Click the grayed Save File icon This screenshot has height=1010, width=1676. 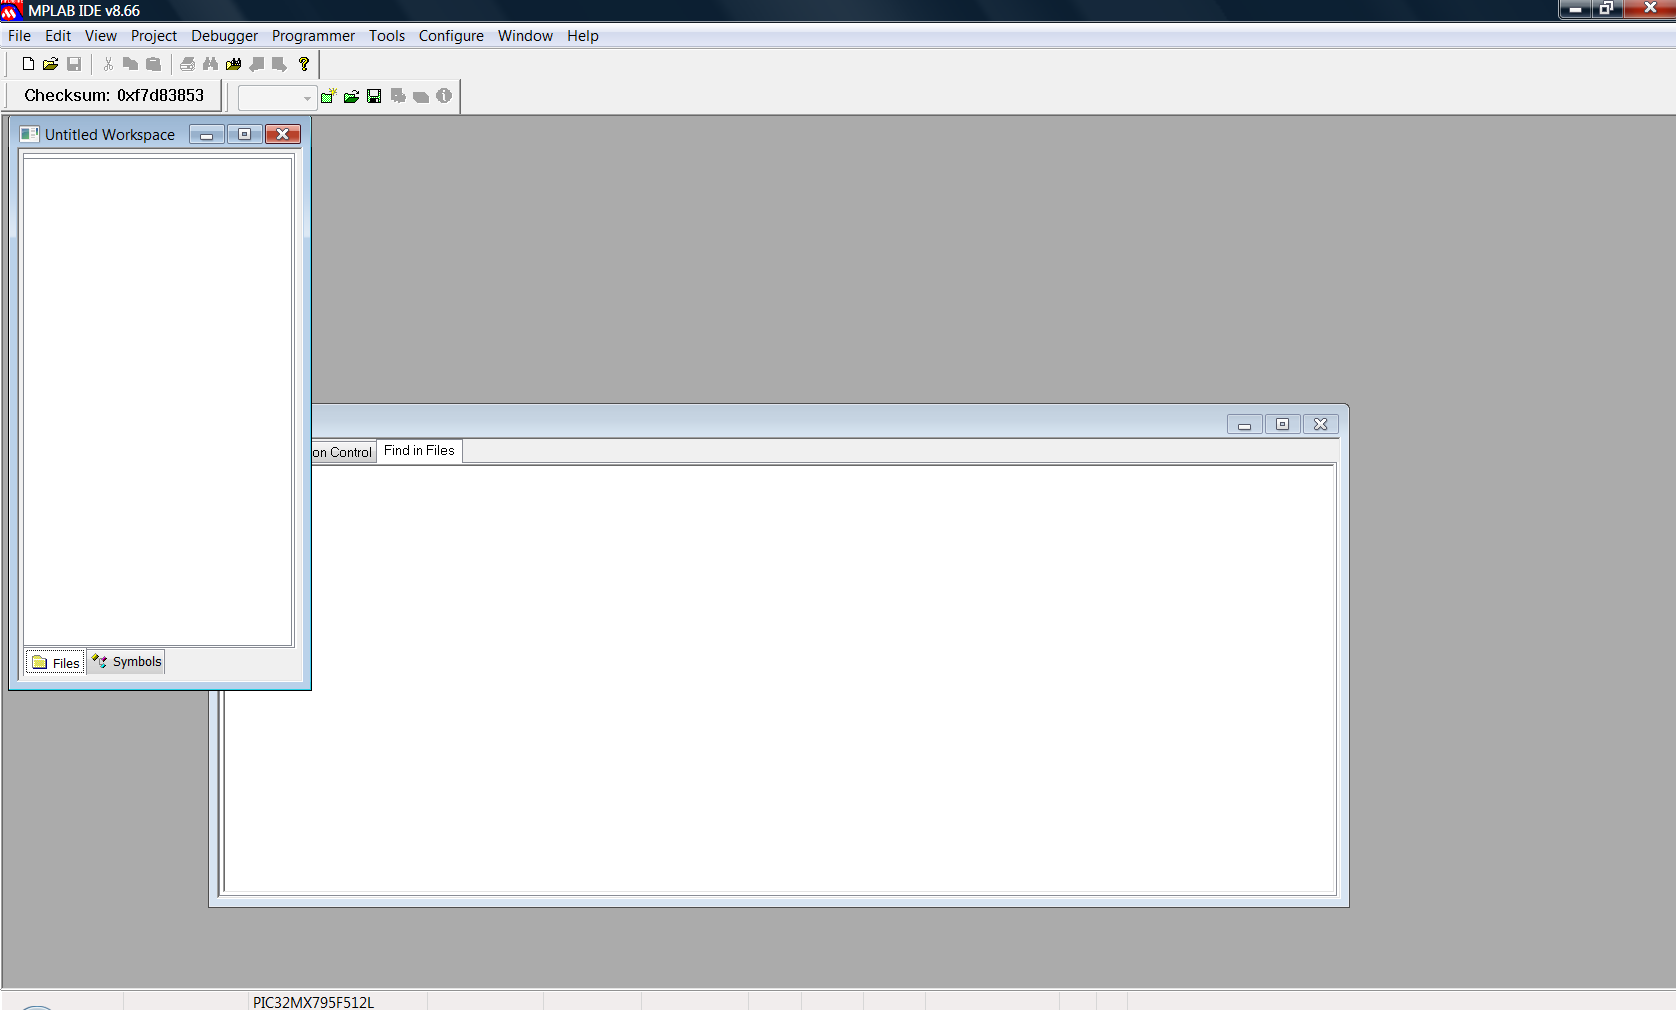pos(74,64)
